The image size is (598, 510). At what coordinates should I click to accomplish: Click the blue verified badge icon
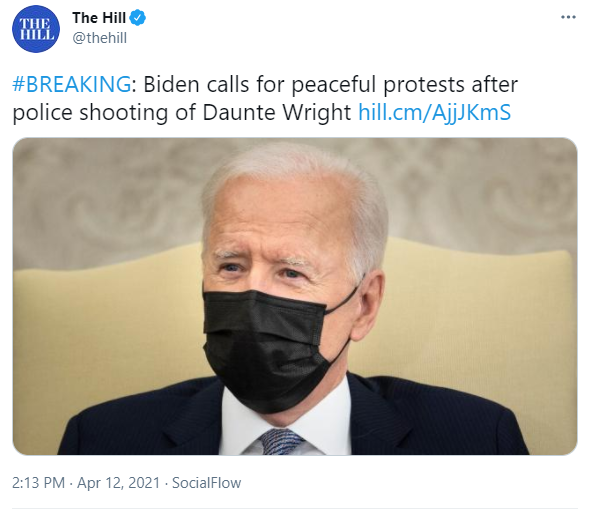[x=138, y=18]
